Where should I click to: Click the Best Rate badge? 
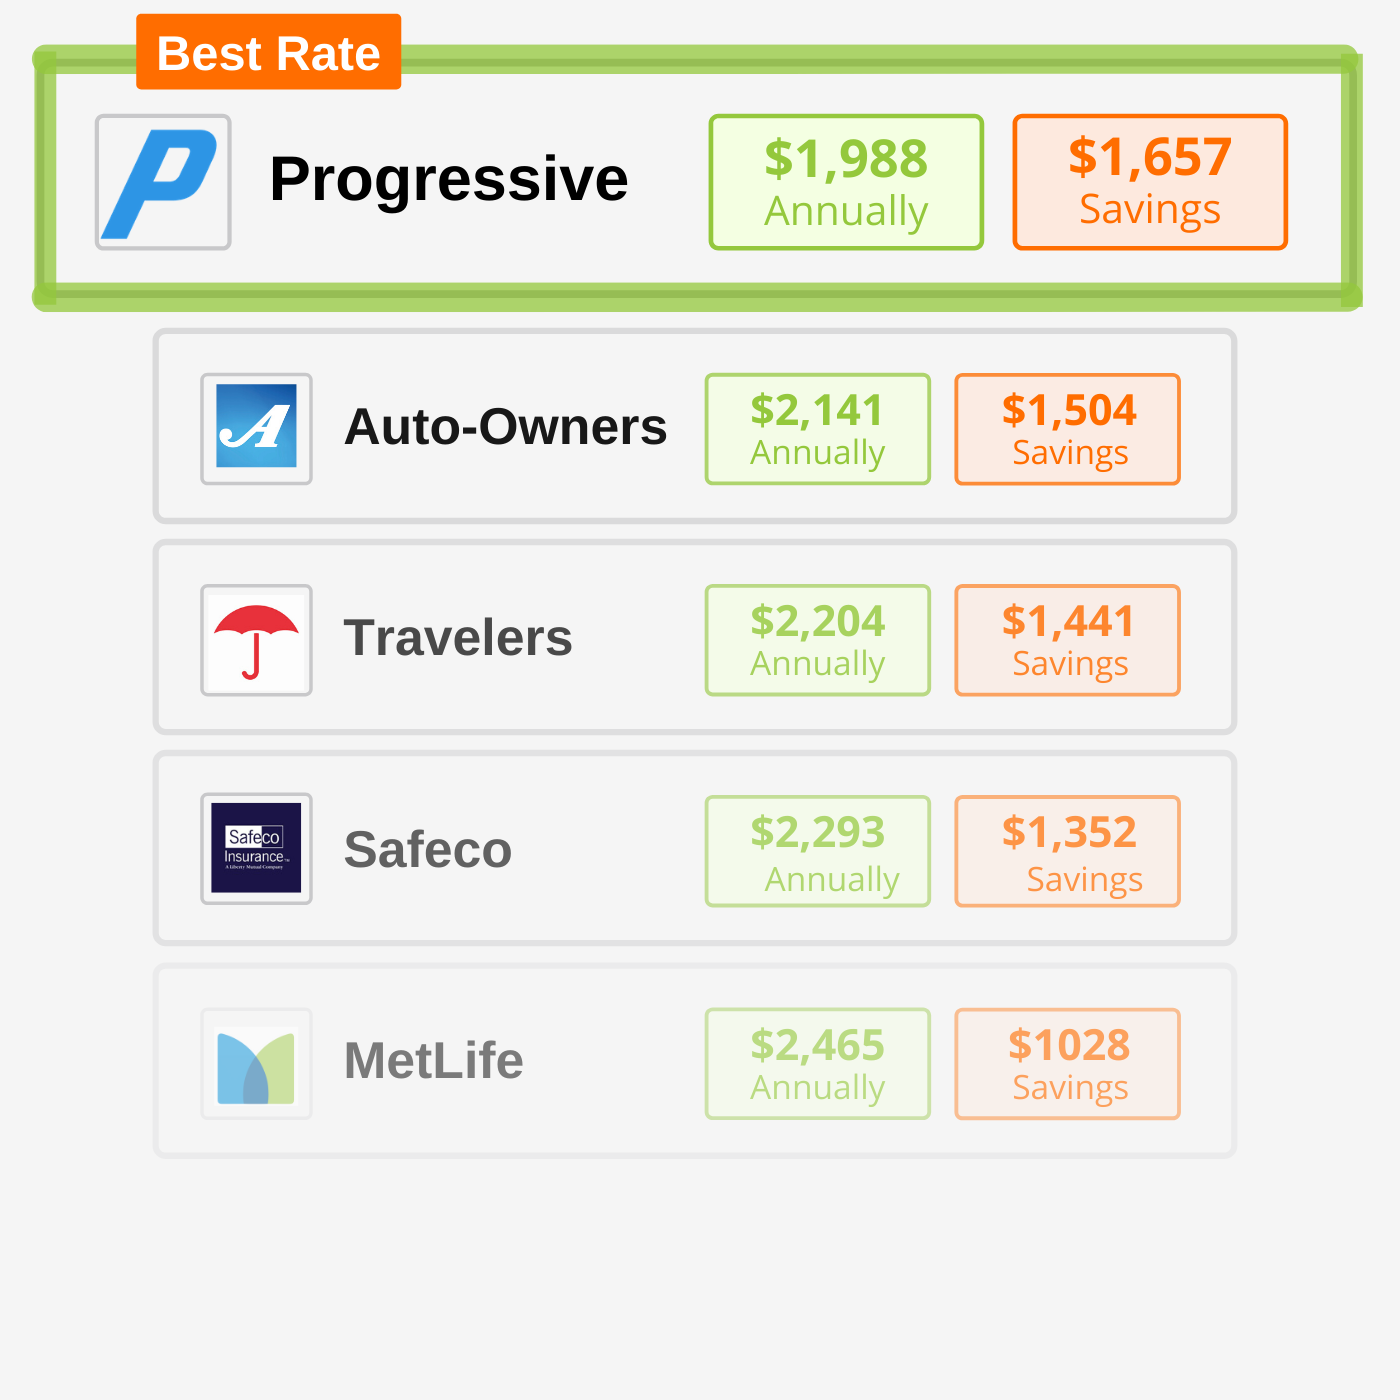[268, 52]
